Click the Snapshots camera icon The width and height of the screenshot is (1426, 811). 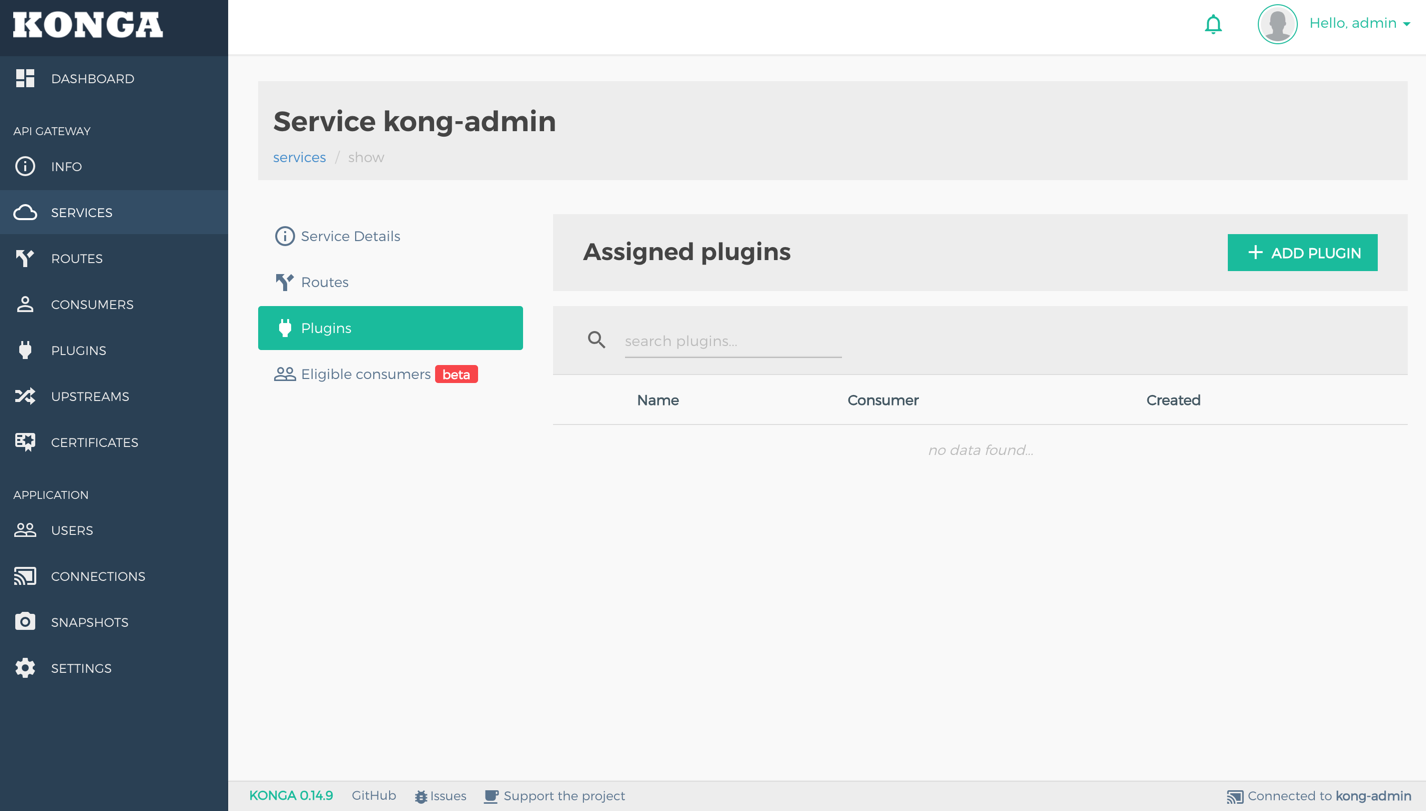[x=25, y=622]
